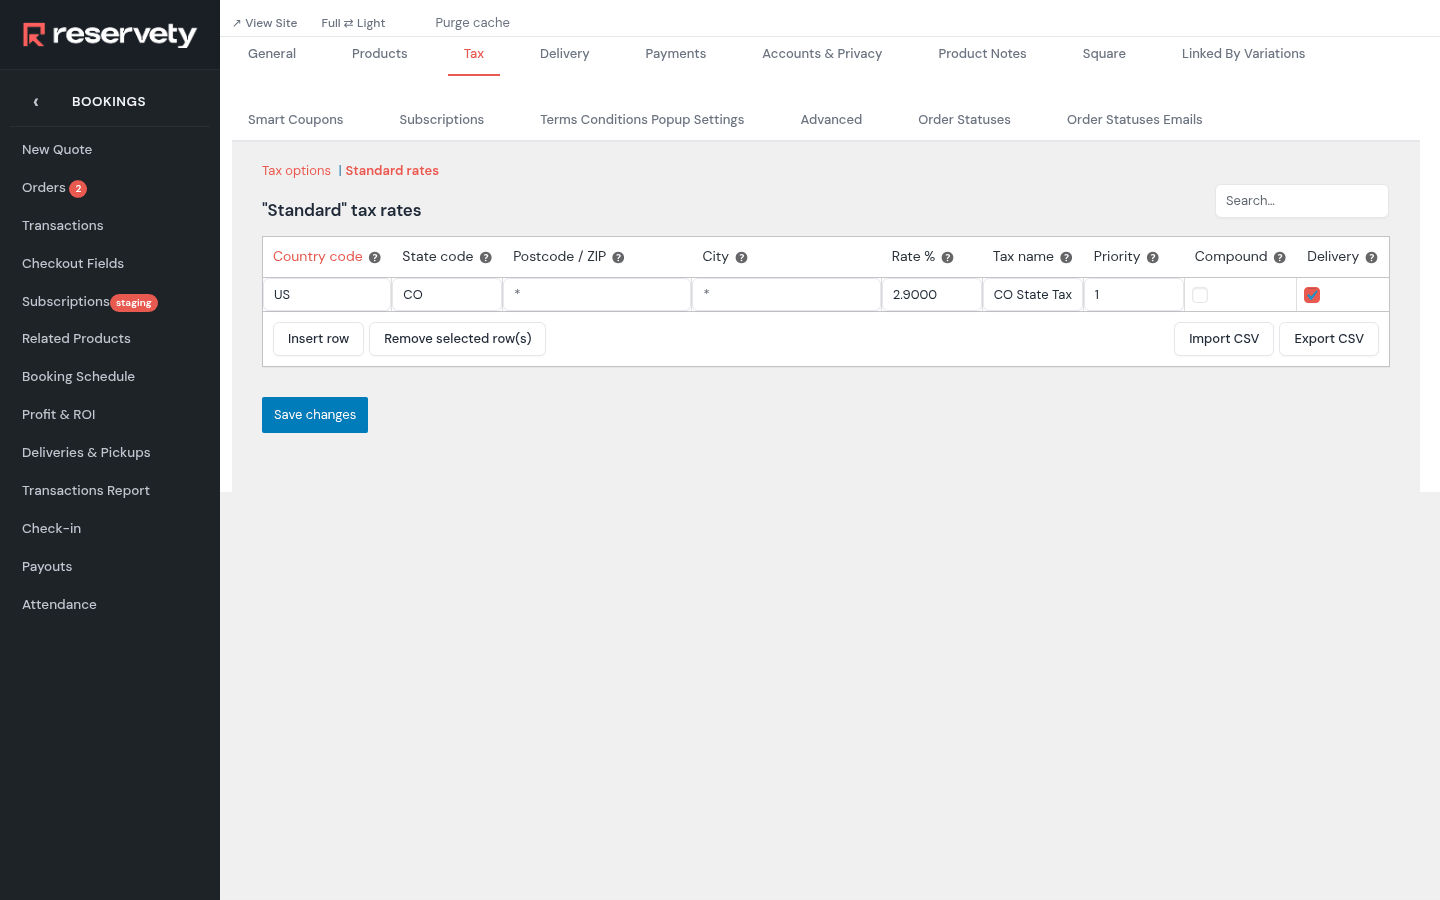
Task: Insert a new tax rate row
Action: [318, 339]
